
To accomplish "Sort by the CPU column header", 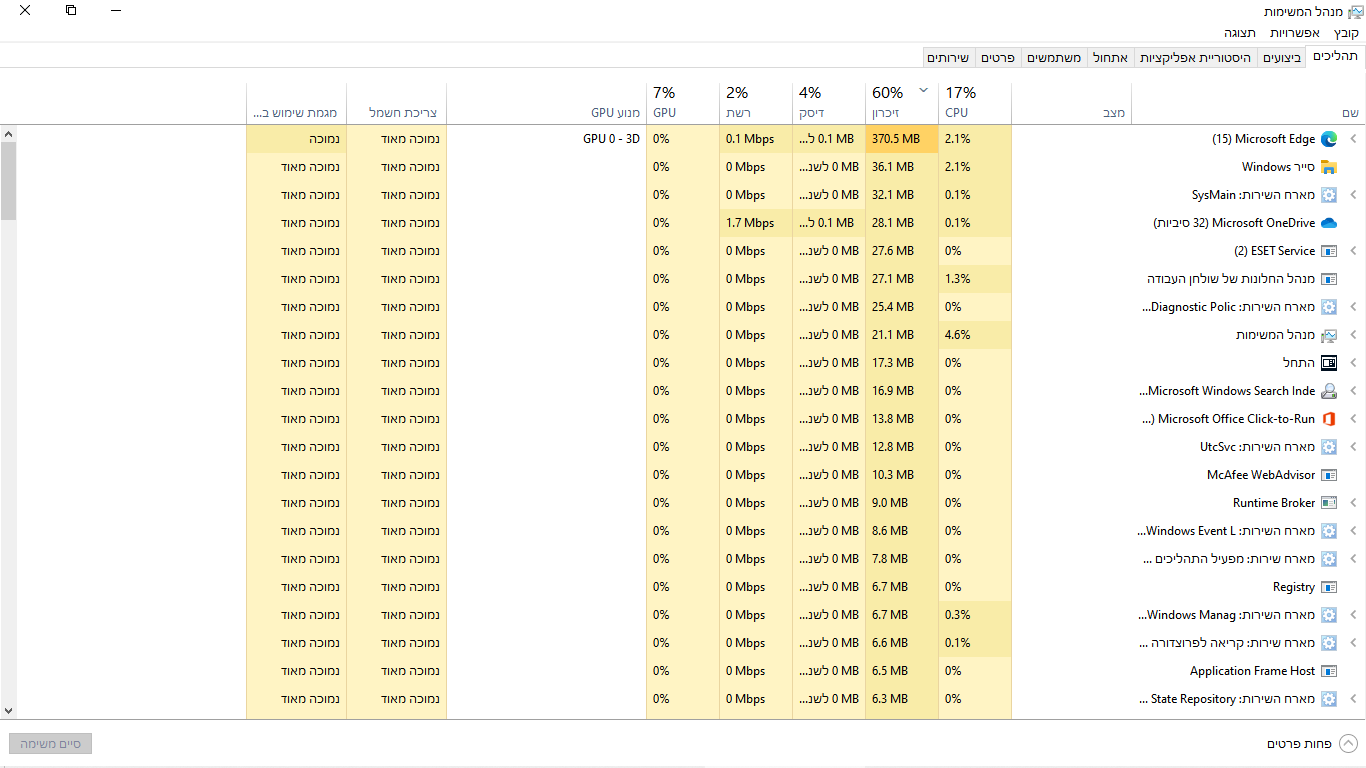I will 975,103.
